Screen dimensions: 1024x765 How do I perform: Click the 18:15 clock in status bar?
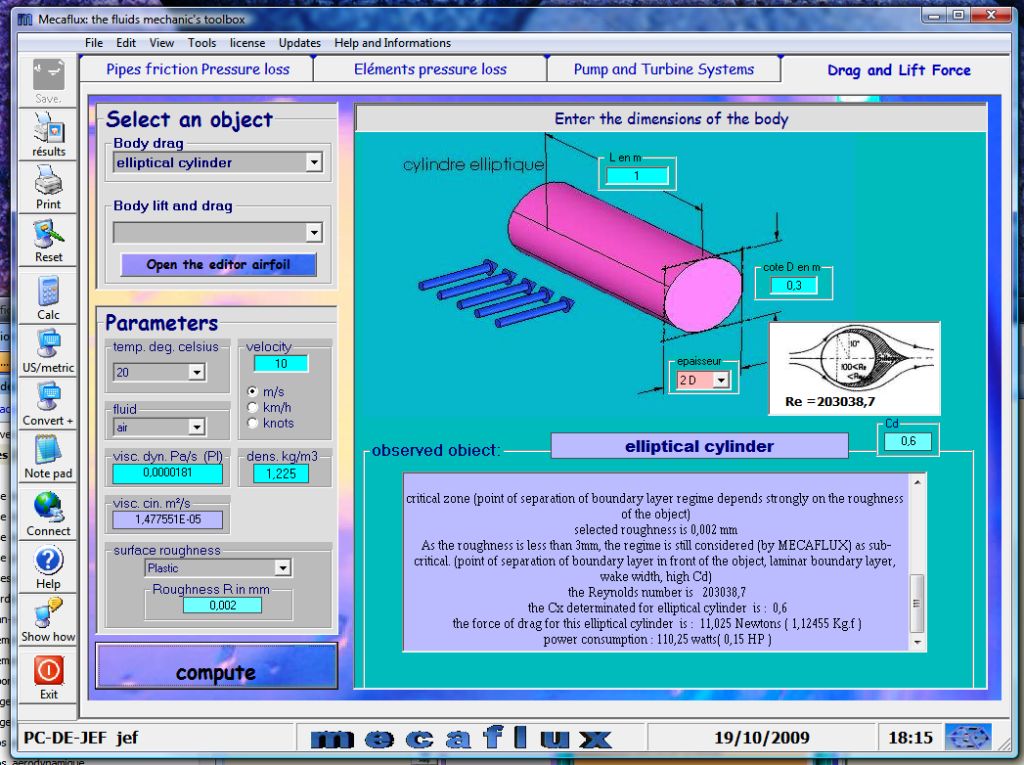point(910,738)
